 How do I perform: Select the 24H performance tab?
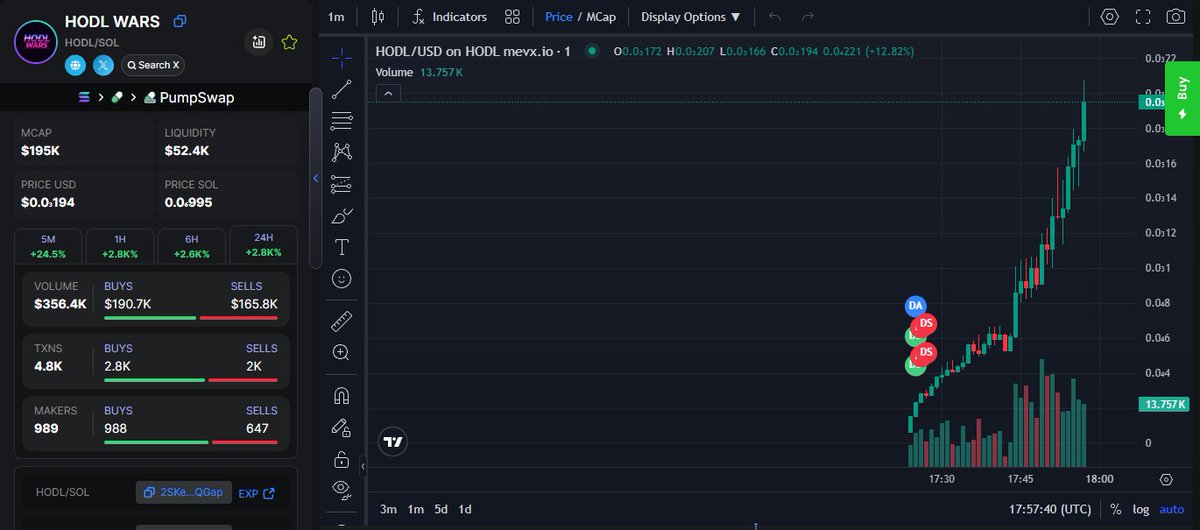[x=264, y=245]
